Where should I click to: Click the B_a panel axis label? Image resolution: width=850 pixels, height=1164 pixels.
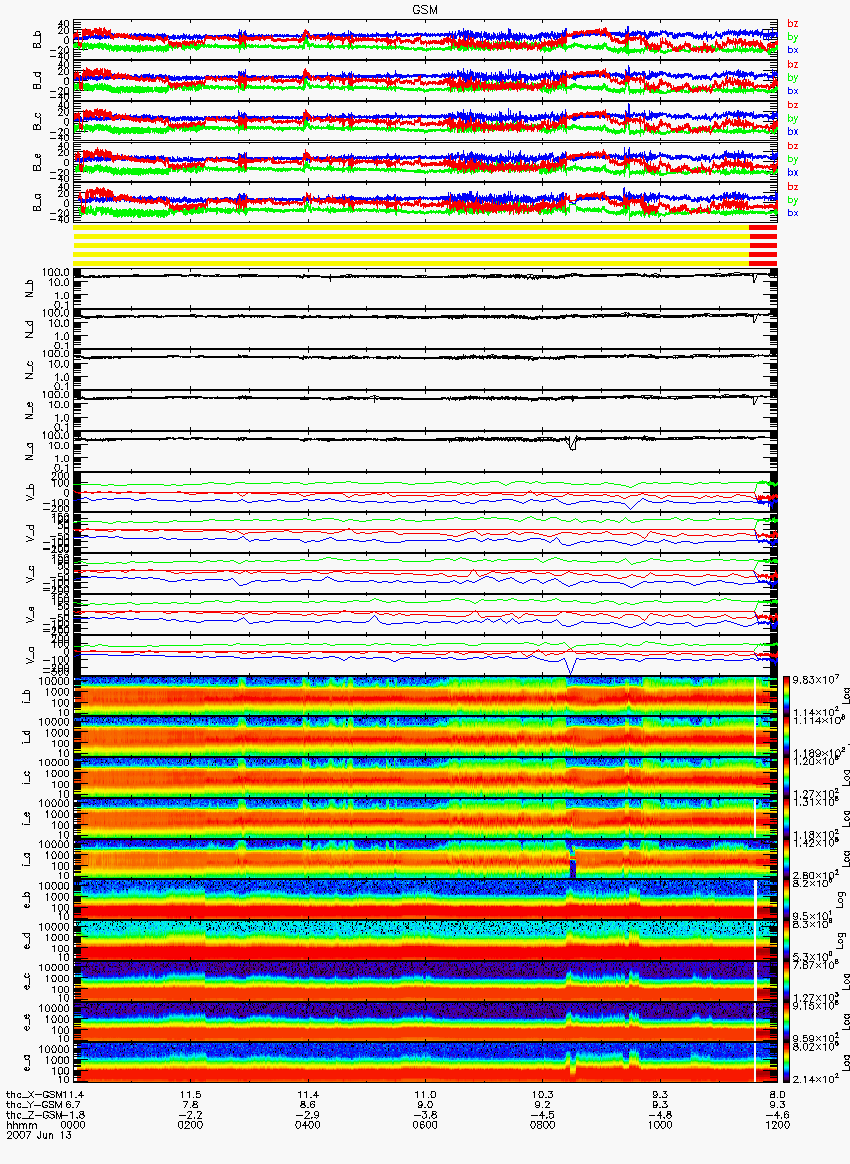click(x=37, y=203)
